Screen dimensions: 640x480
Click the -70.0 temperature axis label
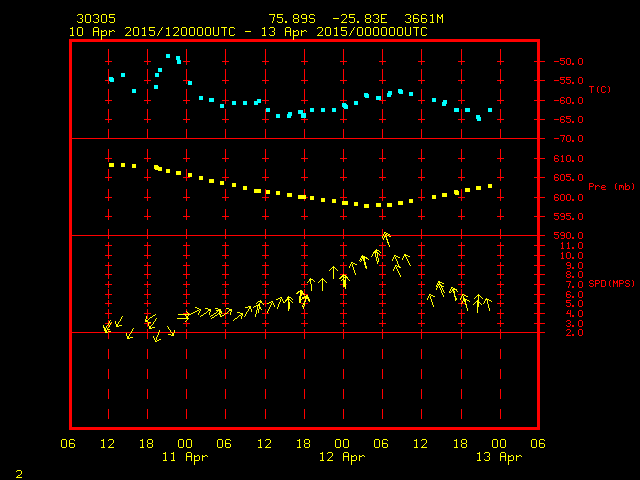point(568,139)
